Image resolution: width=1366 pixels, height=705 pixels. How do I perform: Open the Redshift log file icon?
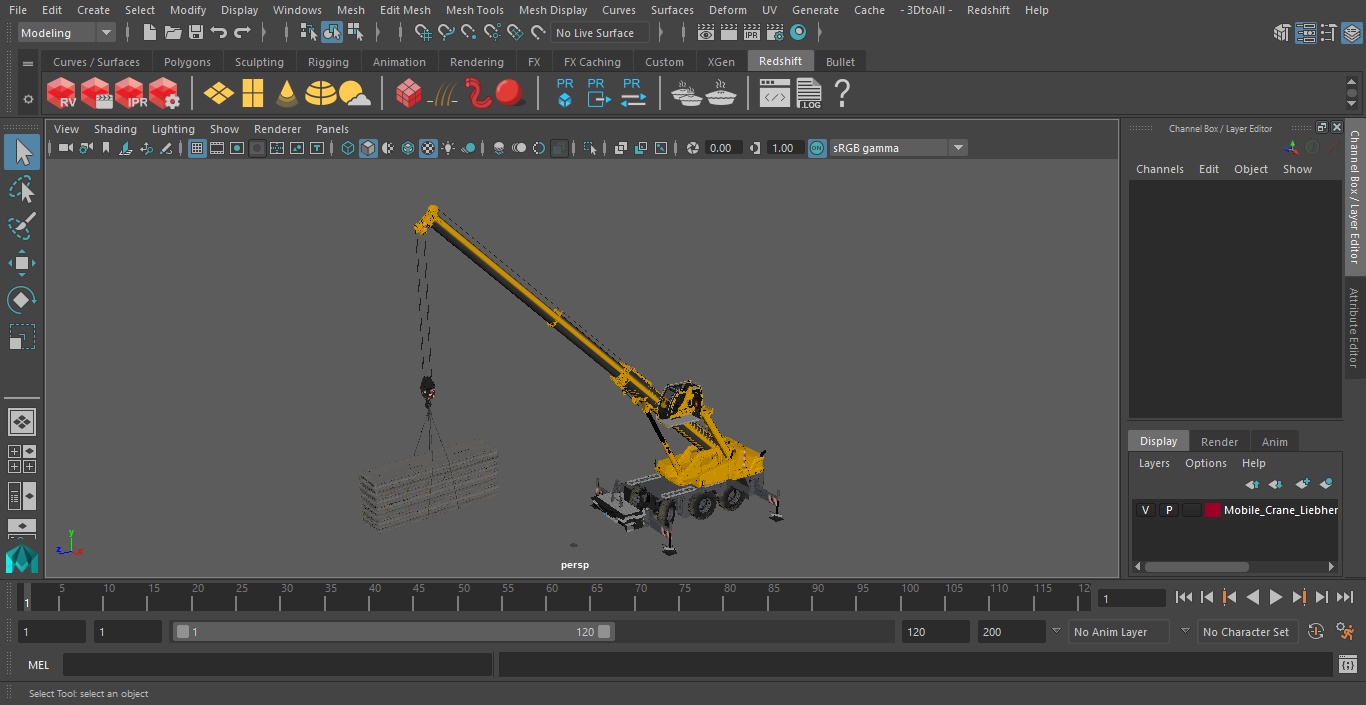pos(808,94)
